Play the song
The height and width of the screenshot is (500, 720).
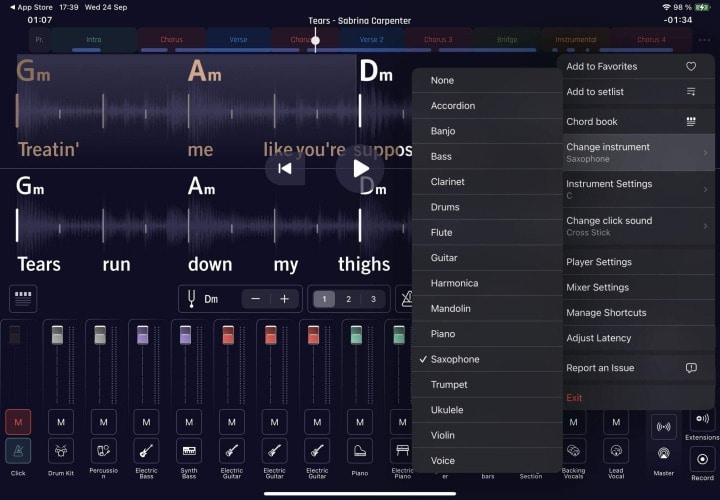[x=360, y=169]
